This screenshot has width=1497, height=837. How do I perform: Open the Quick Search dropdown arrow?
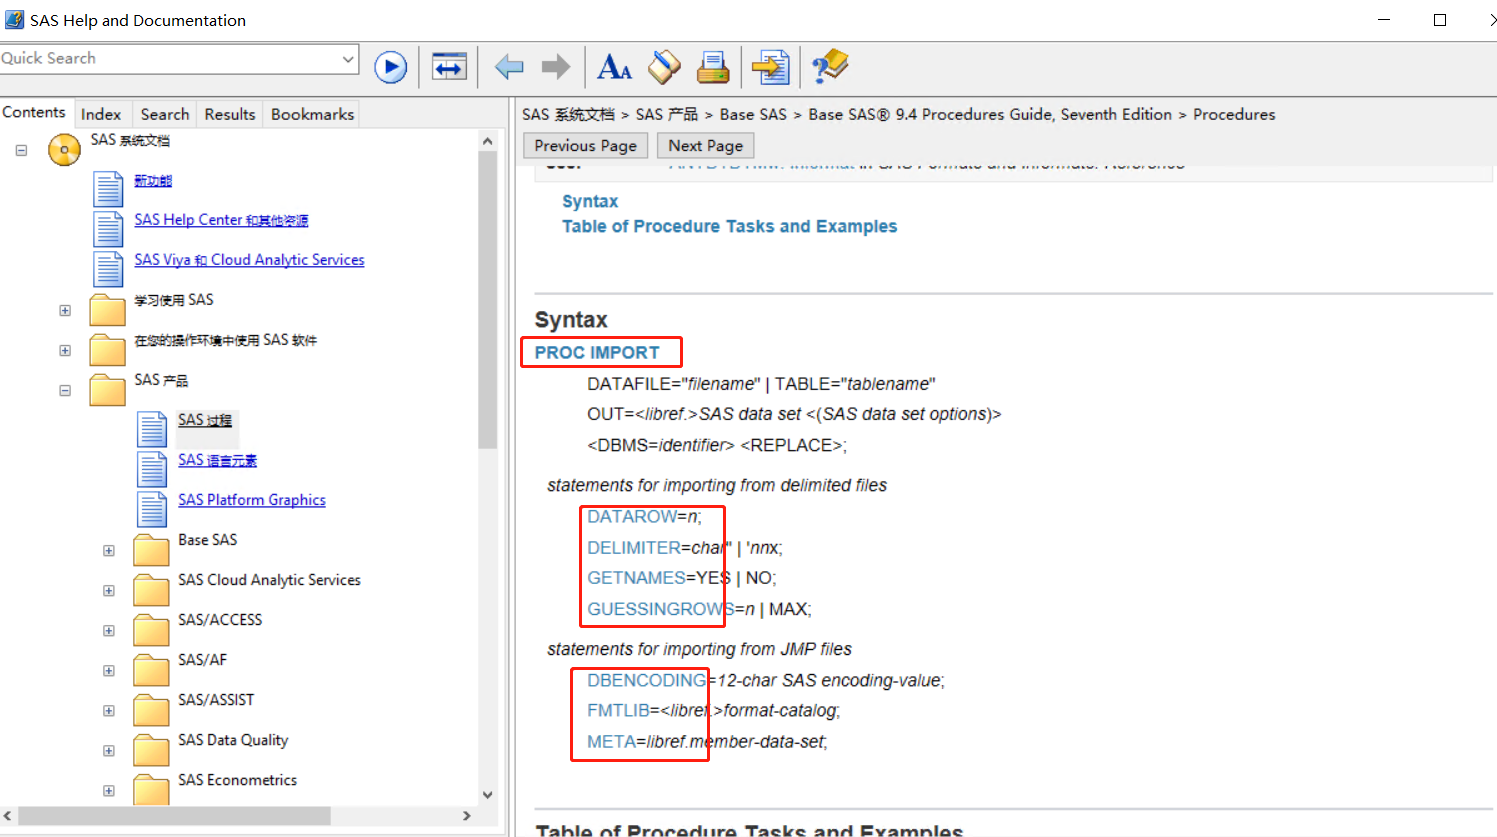347,59
